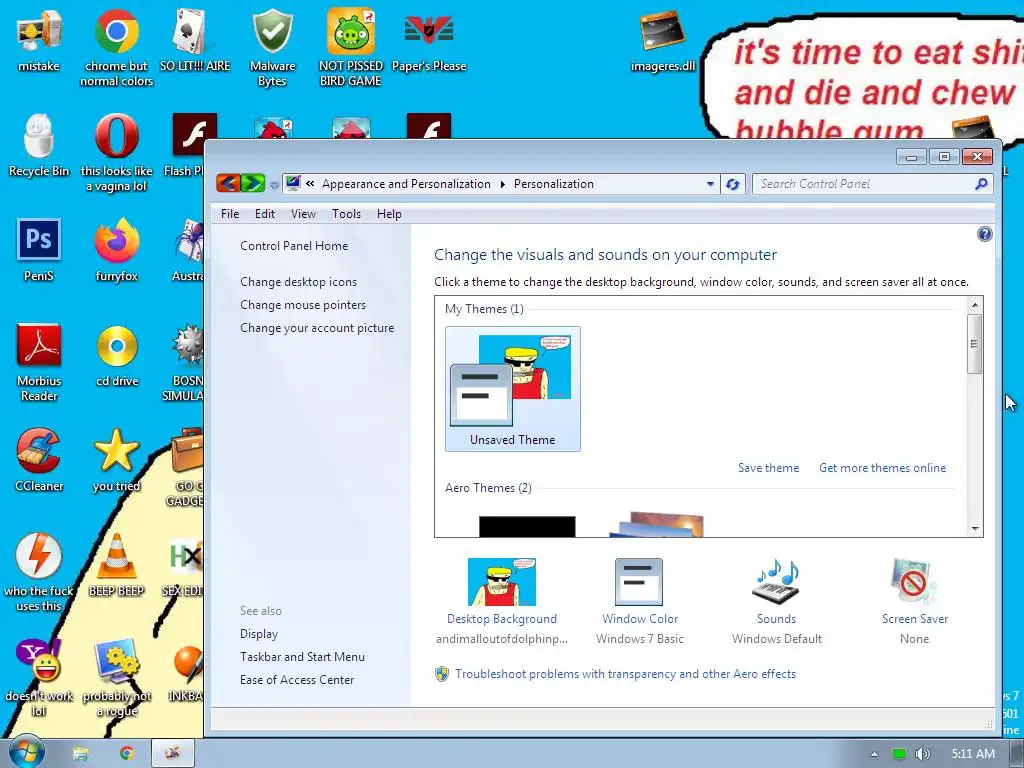The image size is (1024, 768).
Task: Open 'doesn't work lol' Yahoo icon
Action: pyautogui.click(x=39, y=677)
